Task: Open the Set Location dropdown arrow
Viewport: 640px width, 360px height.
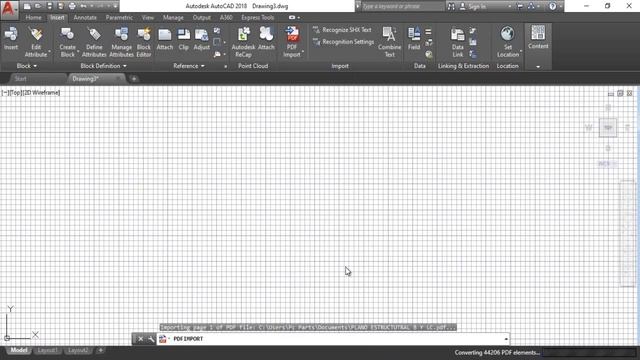Action: pyautogui.click(x=521, y=52)
